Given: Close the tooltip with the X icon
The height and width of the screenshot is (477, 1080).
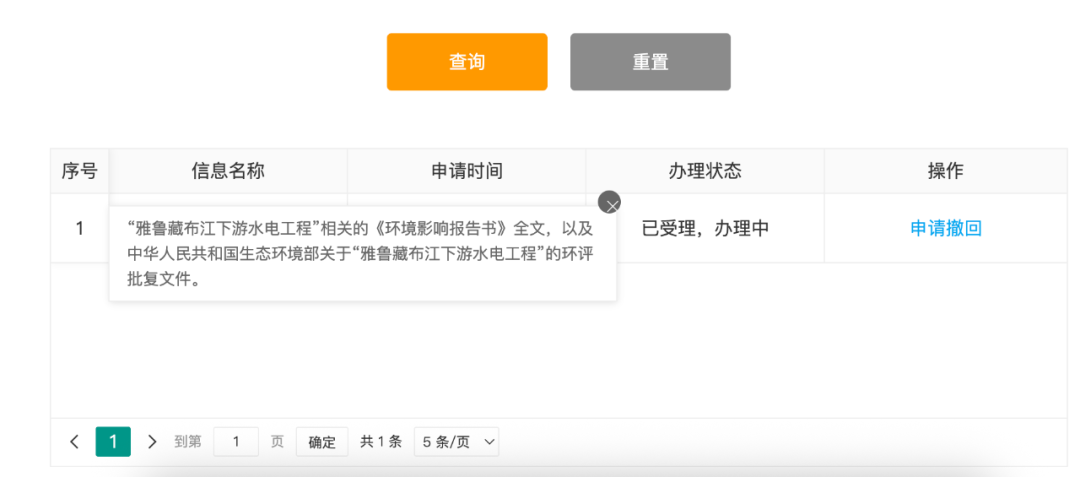Looking at the screenshot, I should click(x=609, y=203).
